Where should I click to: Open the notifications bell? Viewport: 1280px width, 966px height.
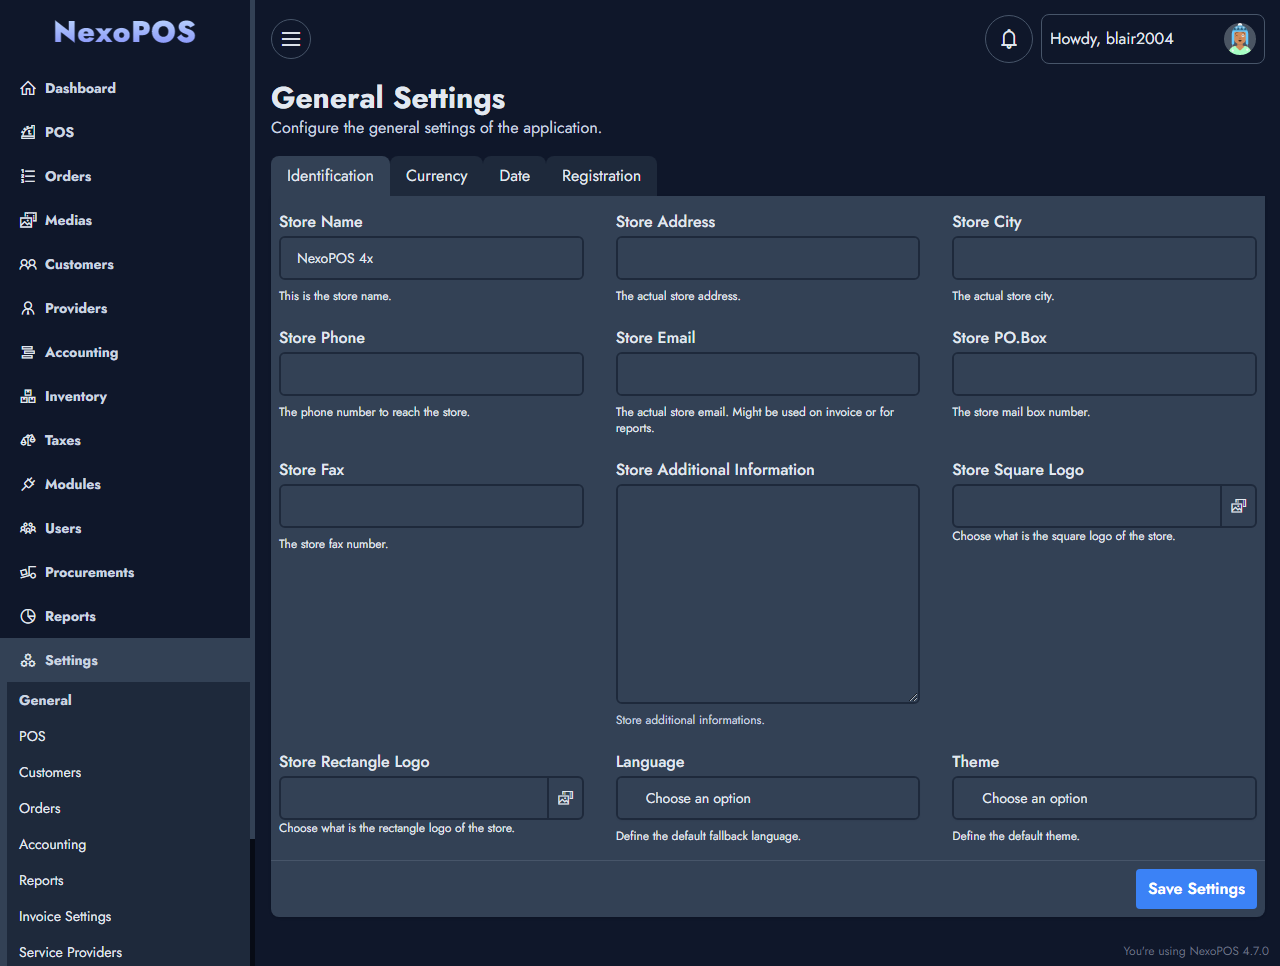point(1009,39)
